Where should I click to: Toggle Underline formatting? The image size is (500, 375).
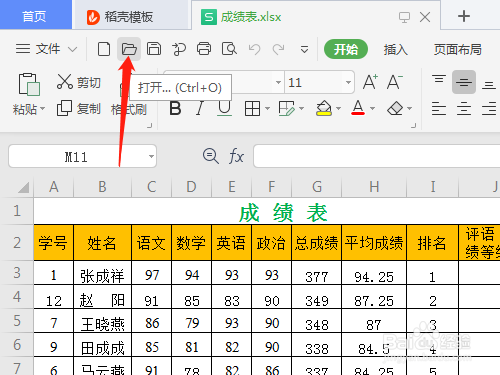click(224, 108)
